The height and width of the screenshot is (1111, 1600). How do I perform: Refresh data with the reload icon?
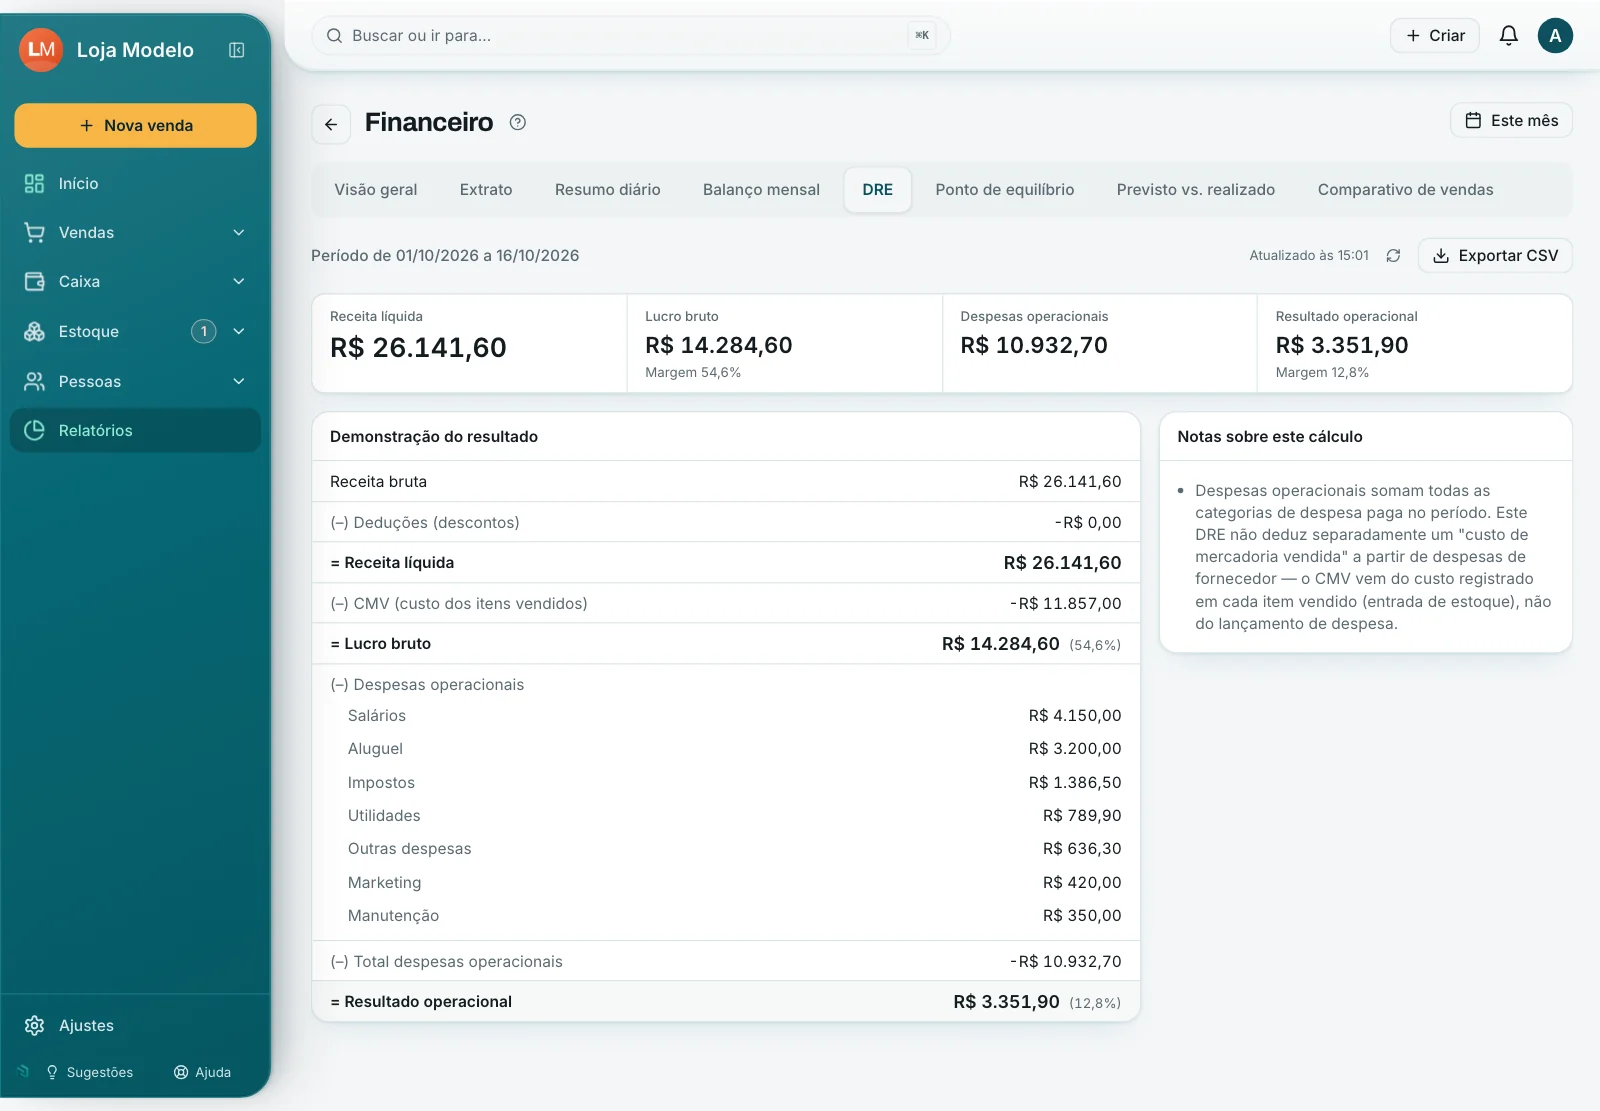click(x=1393, y=256)
